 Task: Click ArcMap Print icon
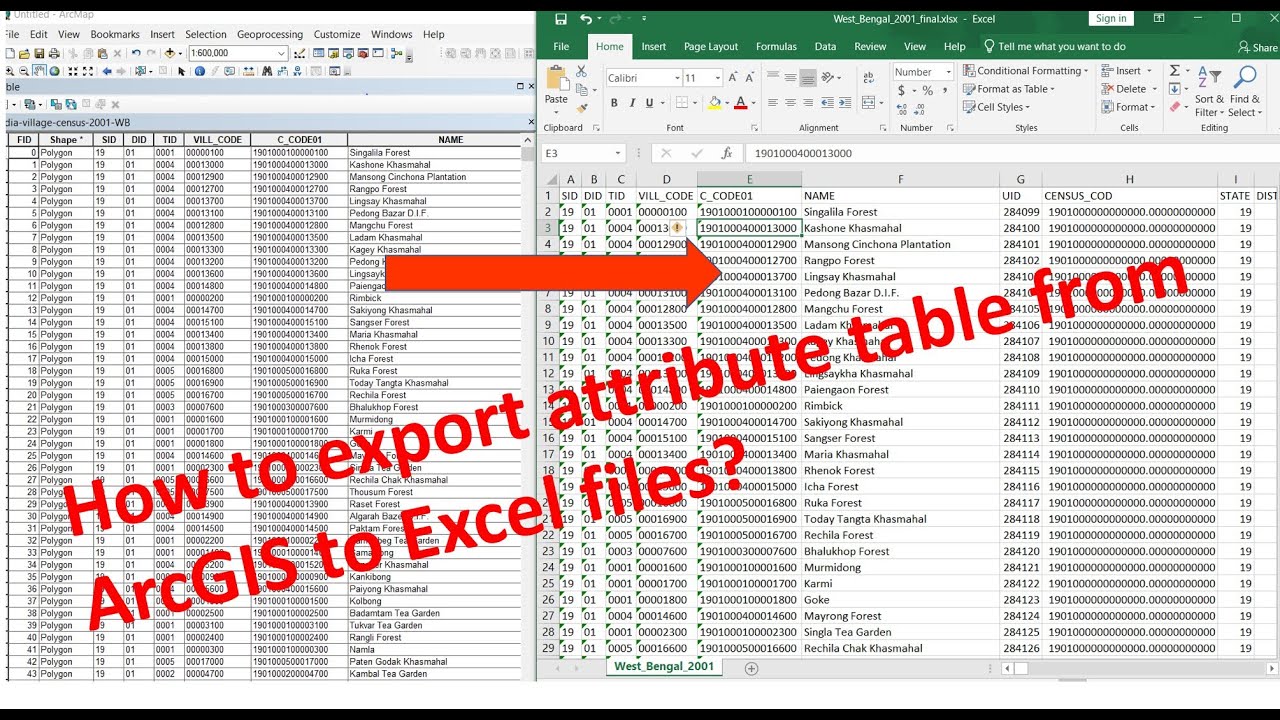point(53,53)
